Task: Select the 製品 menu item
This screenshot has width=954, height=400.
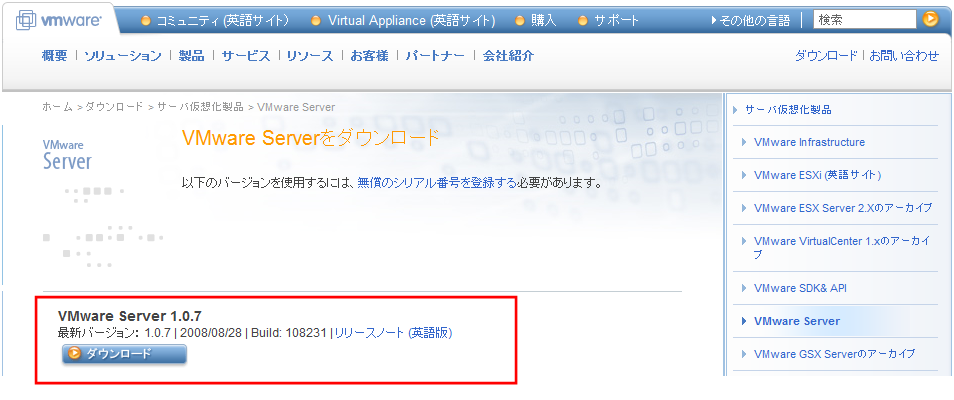Action: [x=192, y=56]
